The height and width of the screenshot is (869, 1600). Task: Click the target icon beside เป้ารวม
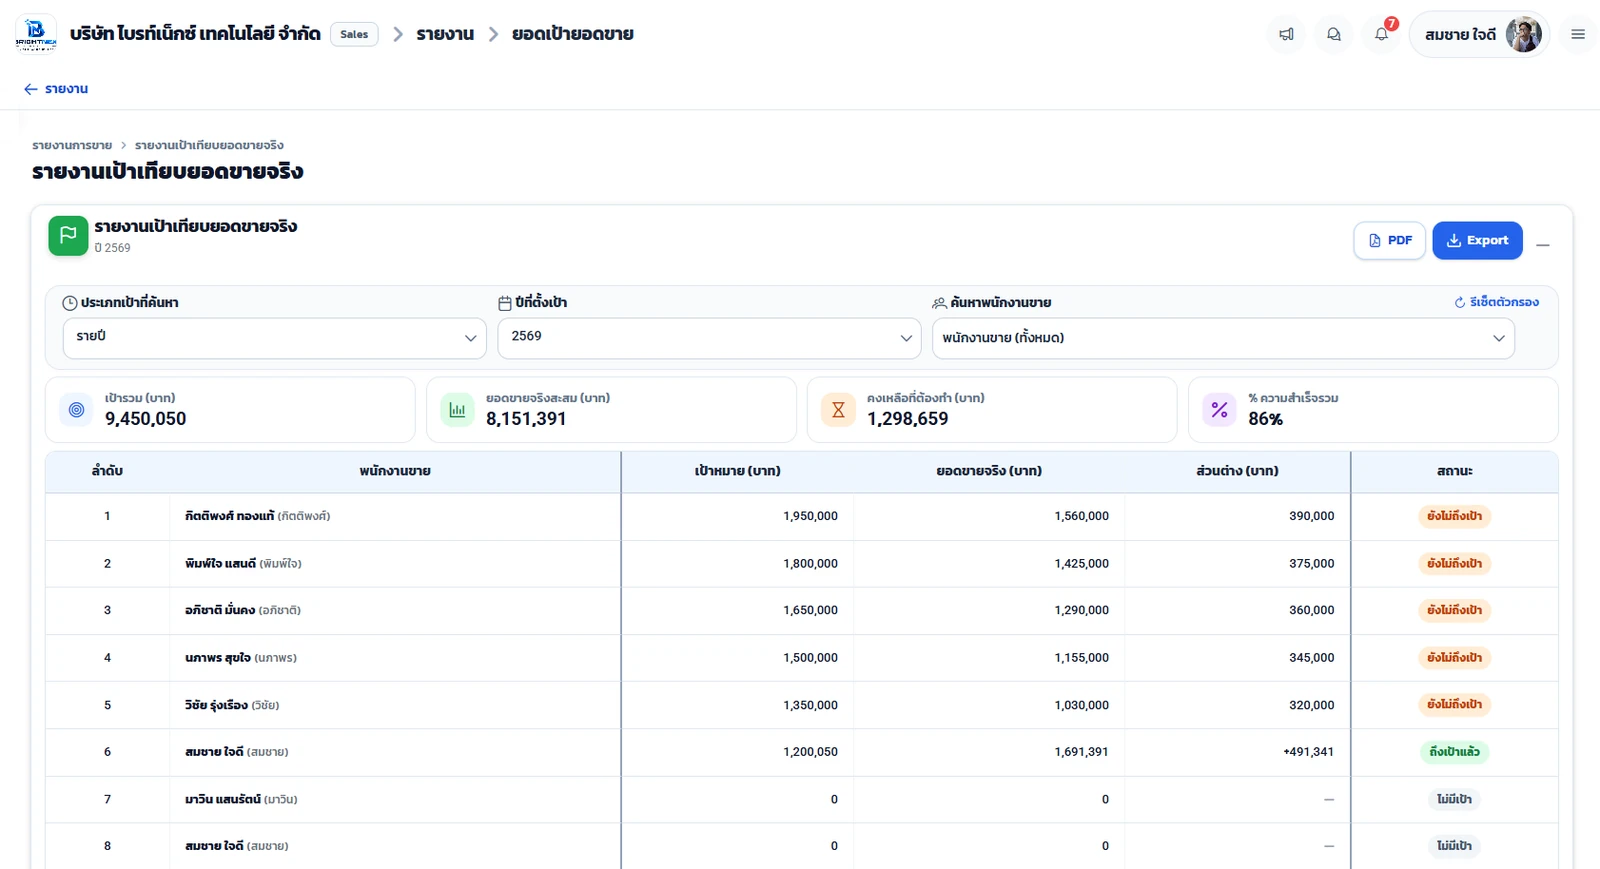(76, 409)
